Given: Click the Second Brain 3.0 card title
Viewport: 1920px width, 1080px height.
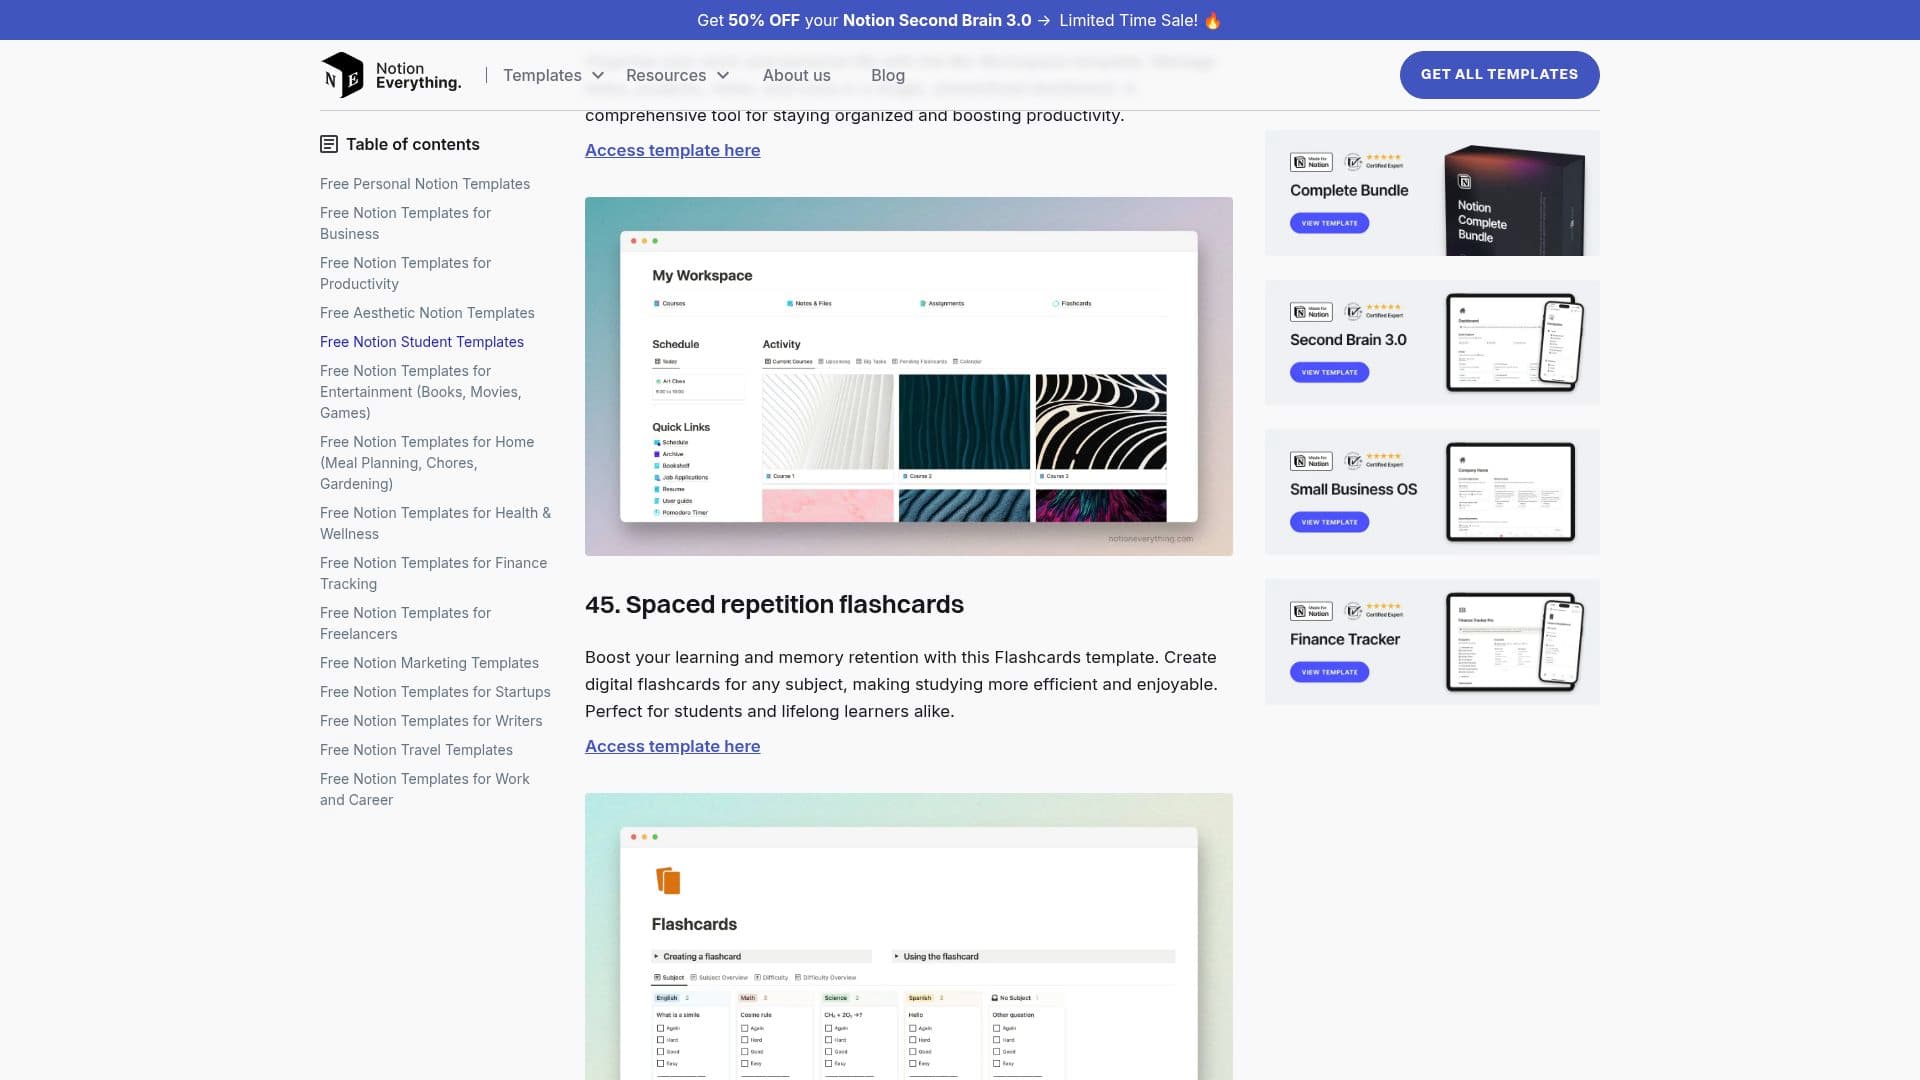Looking at the screenshot, I should [1348, 340].
